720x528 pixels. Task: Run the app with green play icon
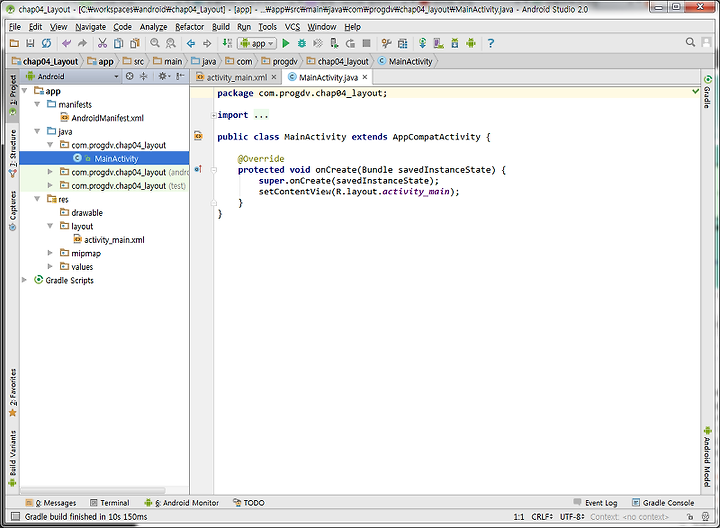point(286,43)
